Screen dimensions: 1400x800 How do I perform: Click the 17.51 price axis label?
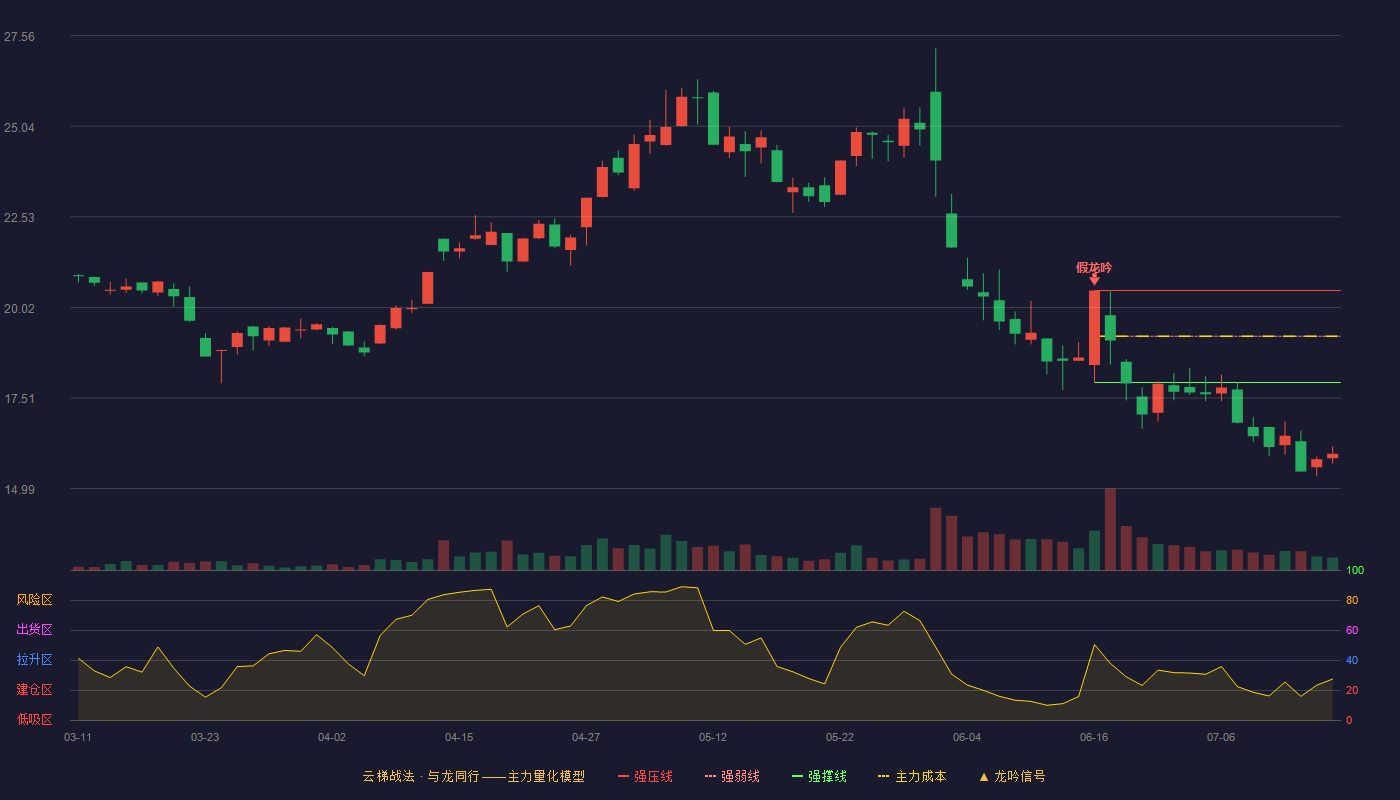(x=19, y=399)
